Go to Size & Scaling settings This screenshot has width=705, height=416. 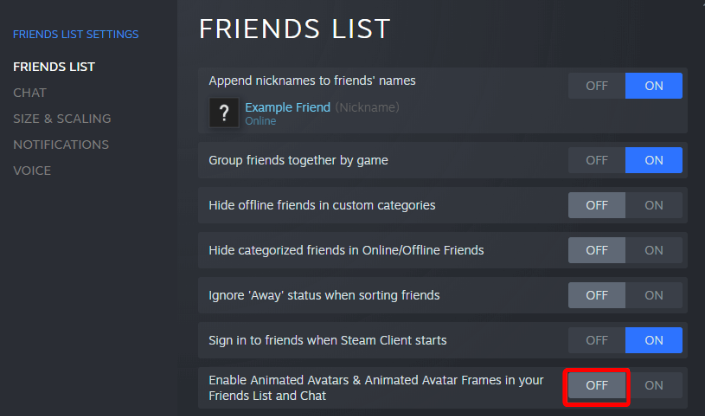coord(62,119)
